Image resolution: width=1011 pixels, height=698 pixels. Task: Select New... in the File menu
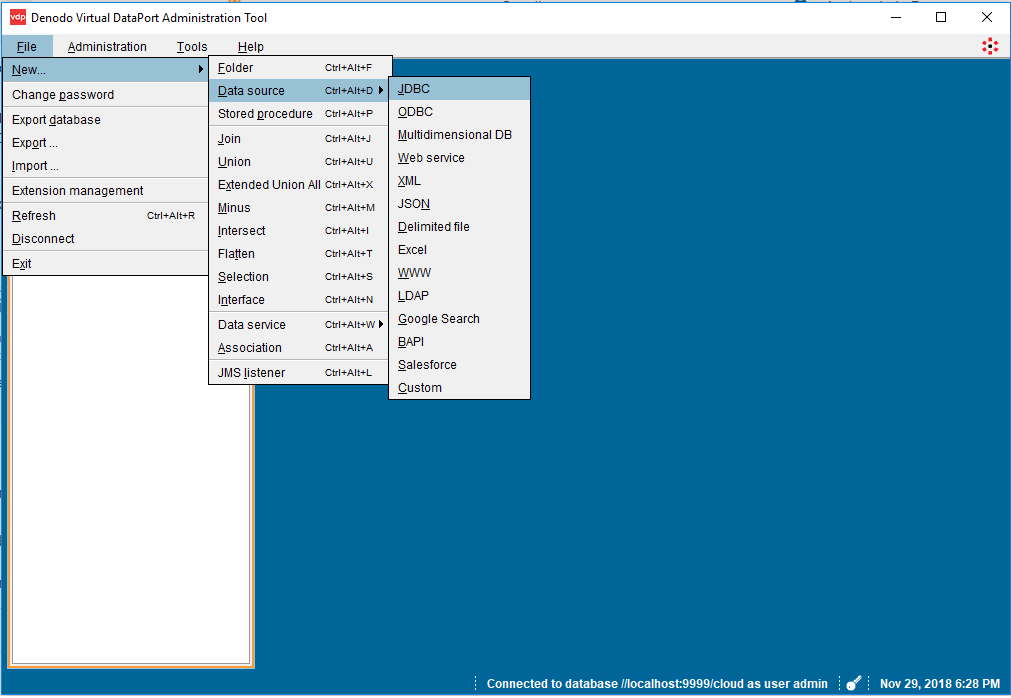[x=105, y=70]
